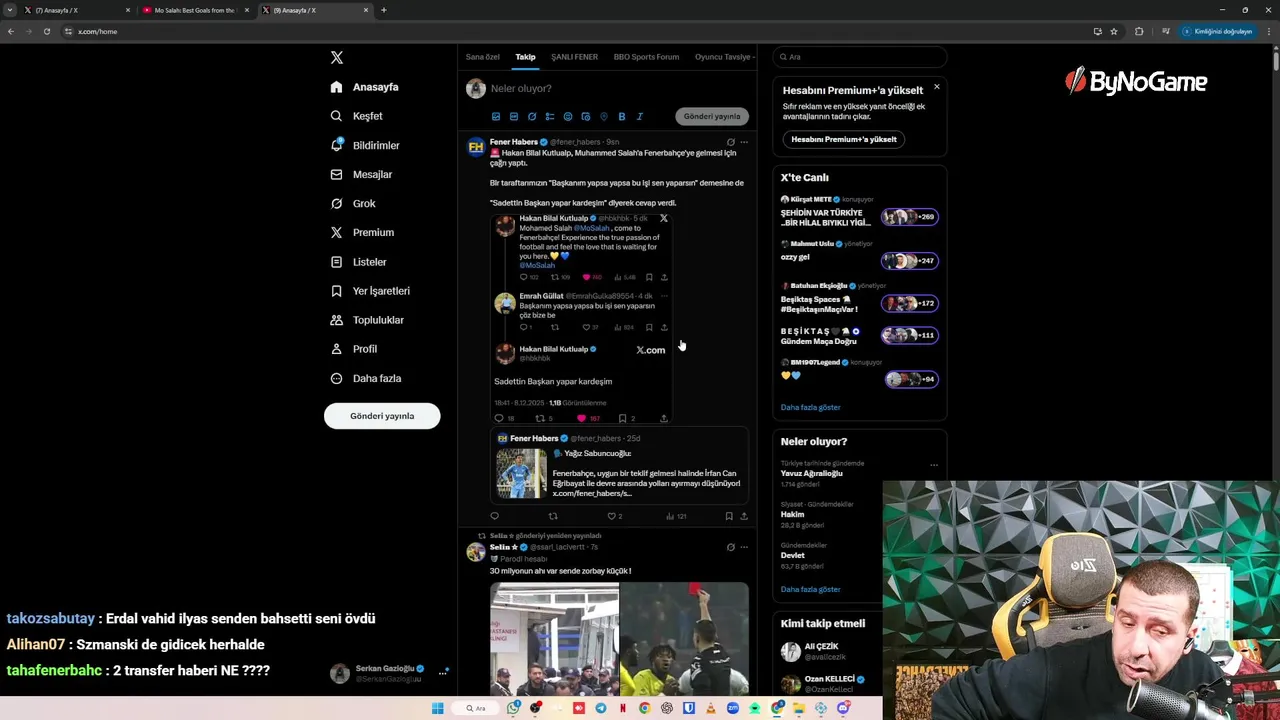Show more live spaces Daha fazla göster

click(x=811, y=407)
